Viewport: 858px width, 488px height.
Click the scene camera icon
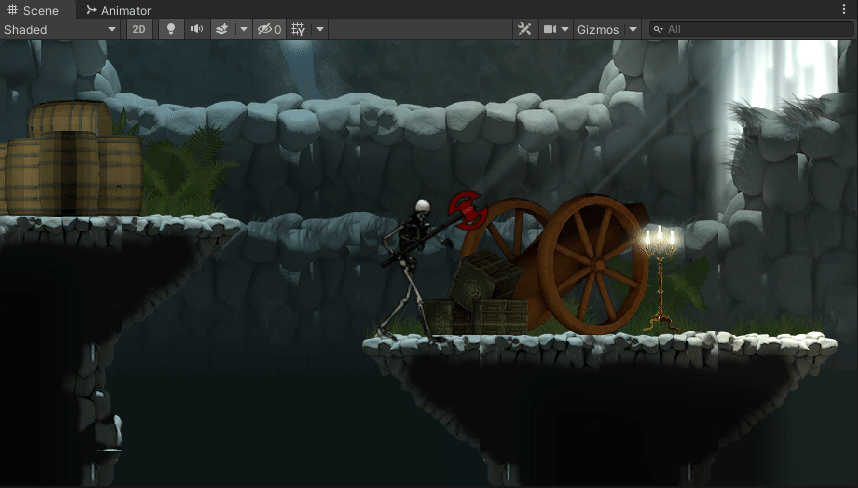click(x=549, y=30)
